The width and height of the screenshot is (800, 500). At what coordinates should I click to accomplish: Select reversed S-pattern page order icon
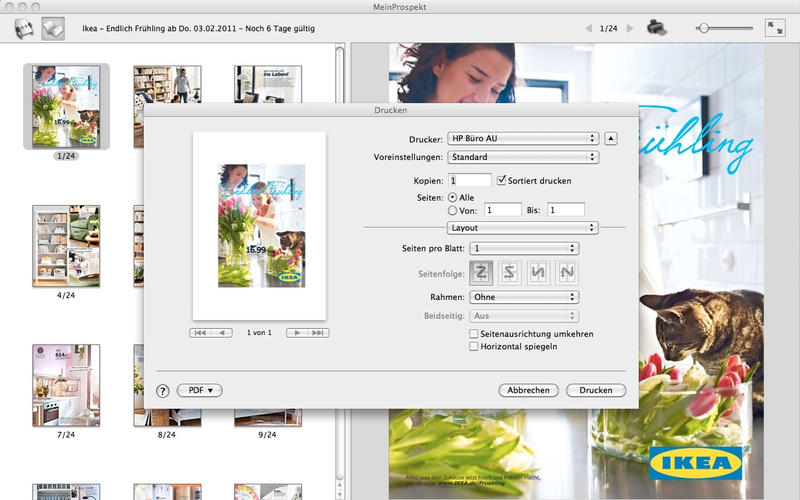tap(509, 272)
